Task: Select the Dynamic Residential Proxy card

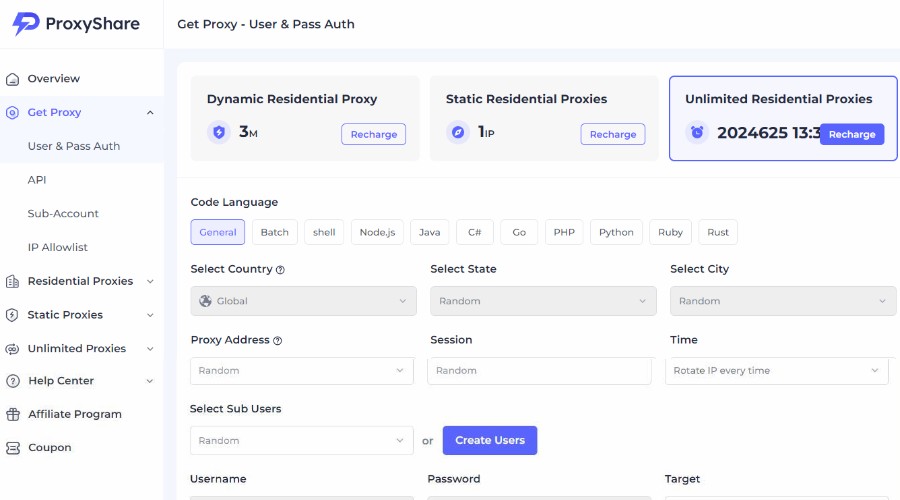Action: click(x=305, y=118)
